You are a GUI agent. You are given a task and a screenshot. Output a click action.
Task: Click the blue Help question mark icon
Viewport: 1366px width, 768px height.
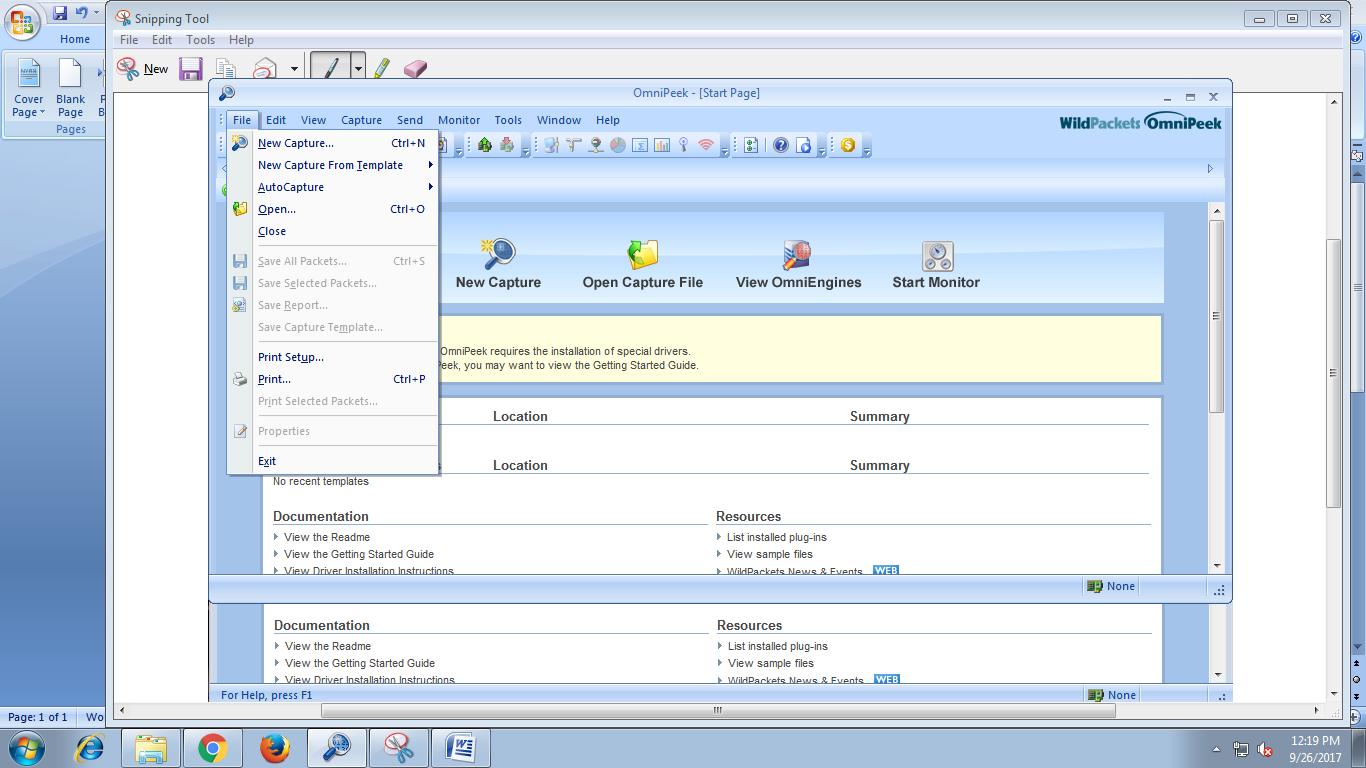781,145
